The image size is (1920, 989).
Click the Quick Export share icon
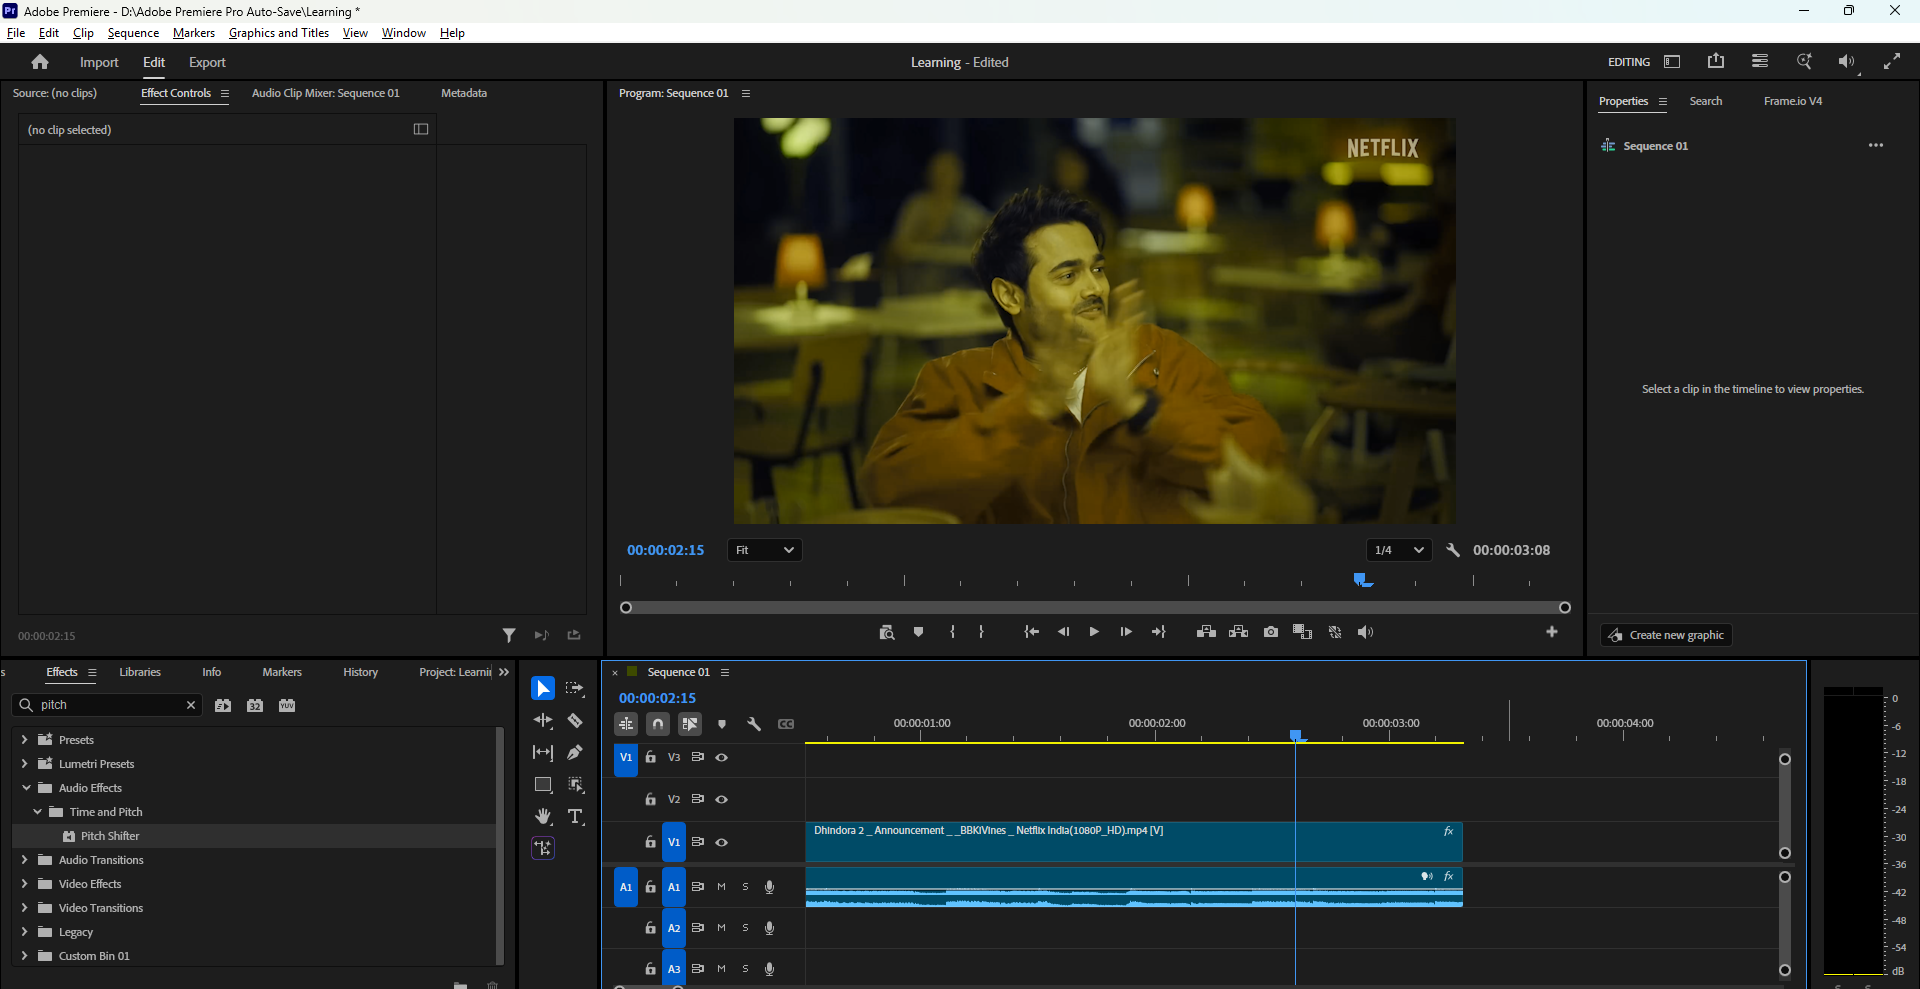pyautogui.click(x=1716, y=61)
